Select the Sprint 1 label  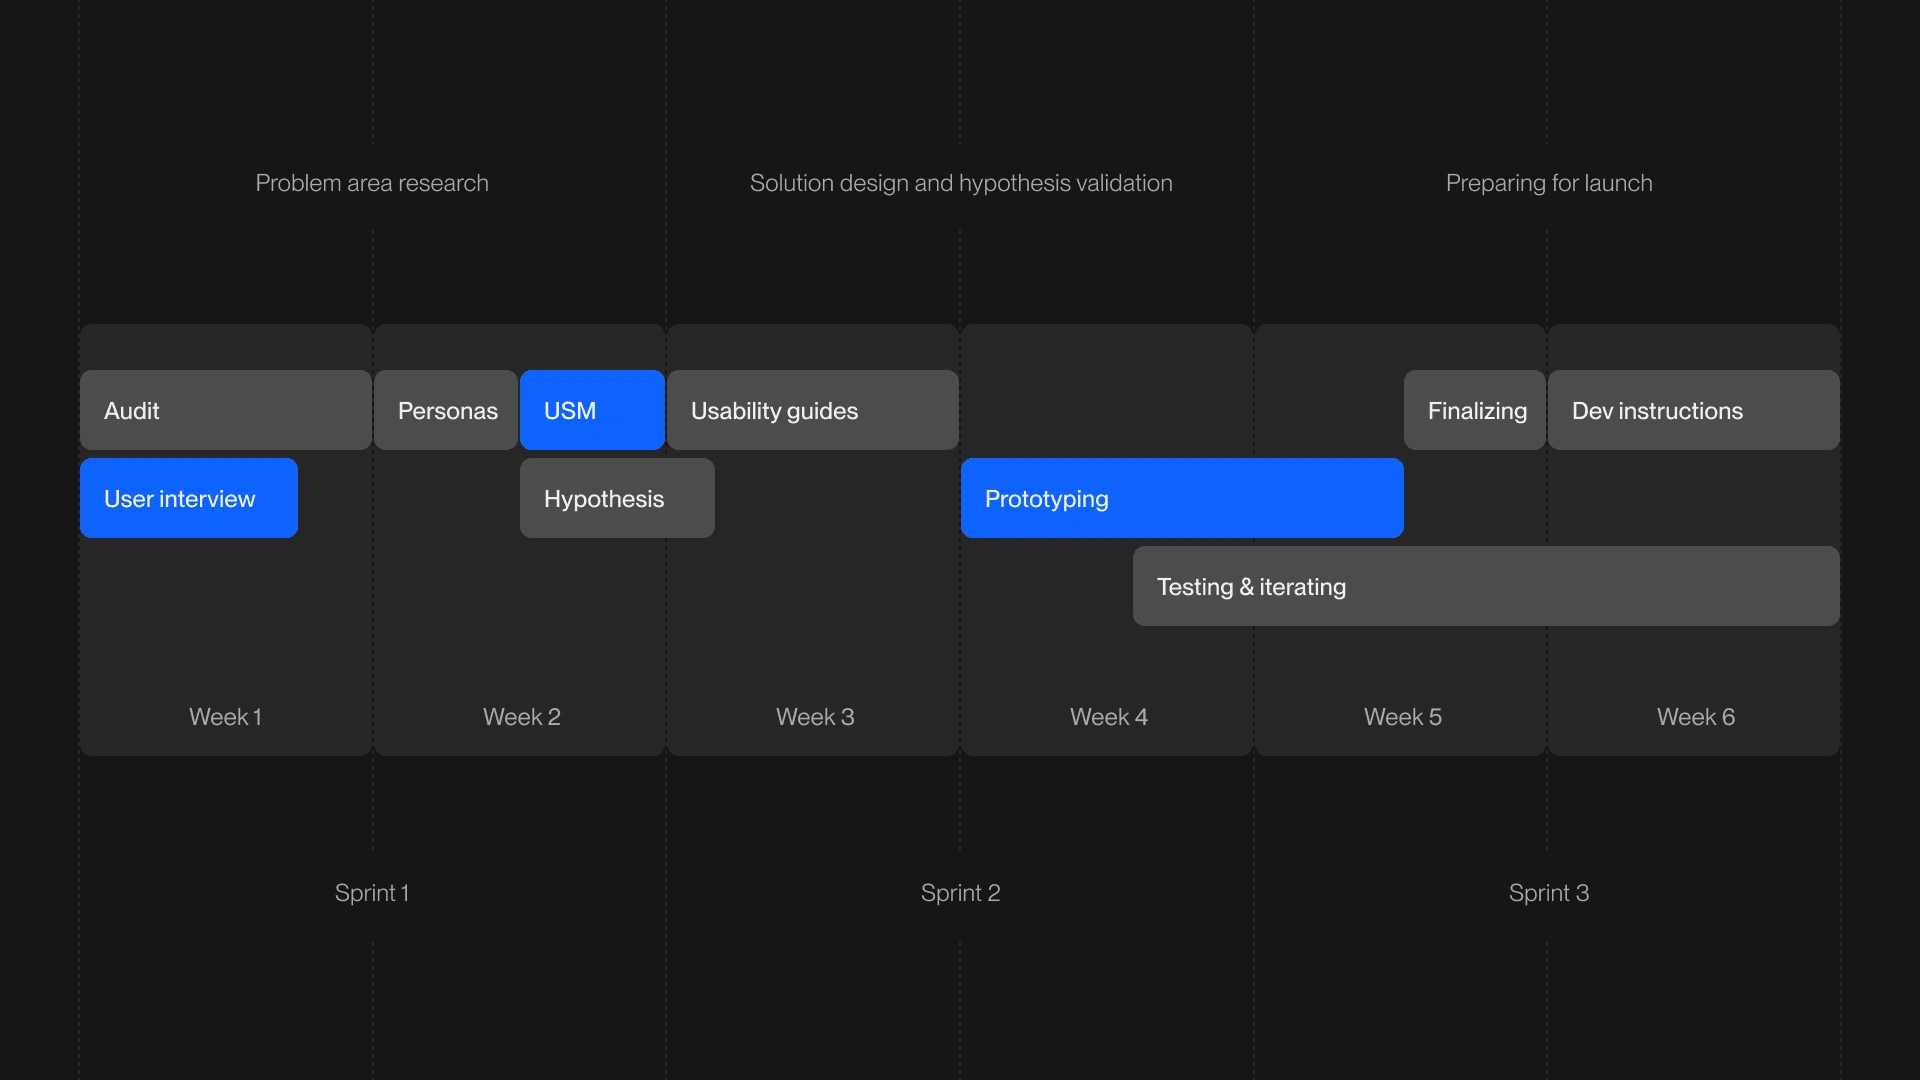click(x=371, y=893)
